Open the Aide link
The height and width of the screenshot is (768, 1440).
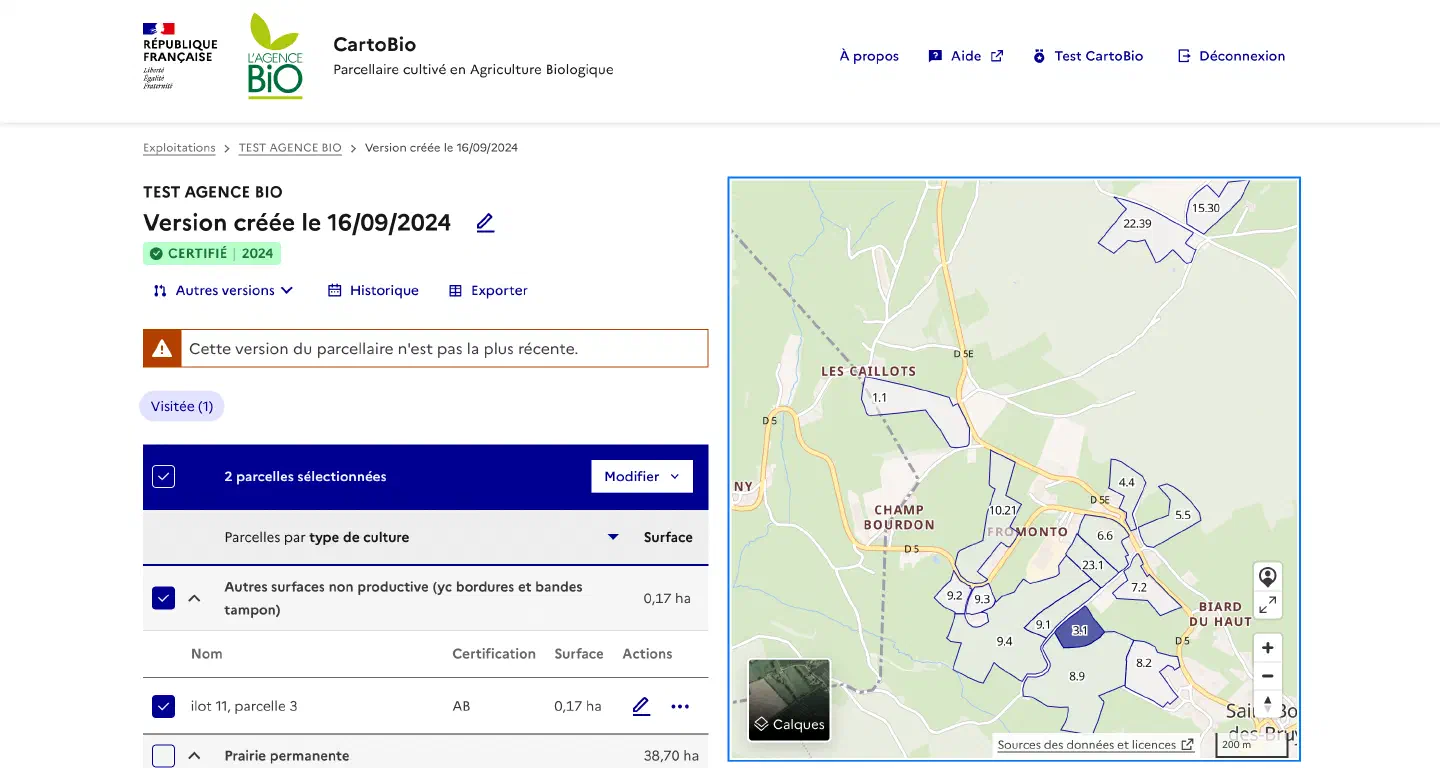tap(965, 56)
